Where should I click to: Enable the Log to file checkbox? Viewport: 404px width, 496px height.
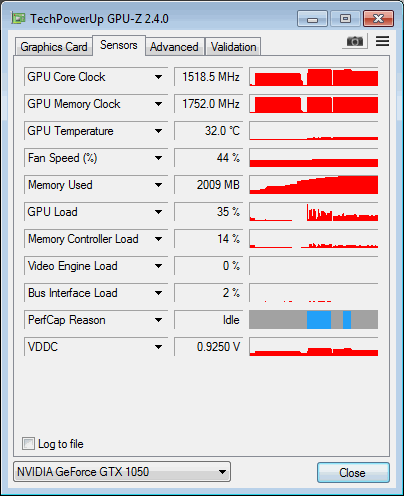coord(28,444)
